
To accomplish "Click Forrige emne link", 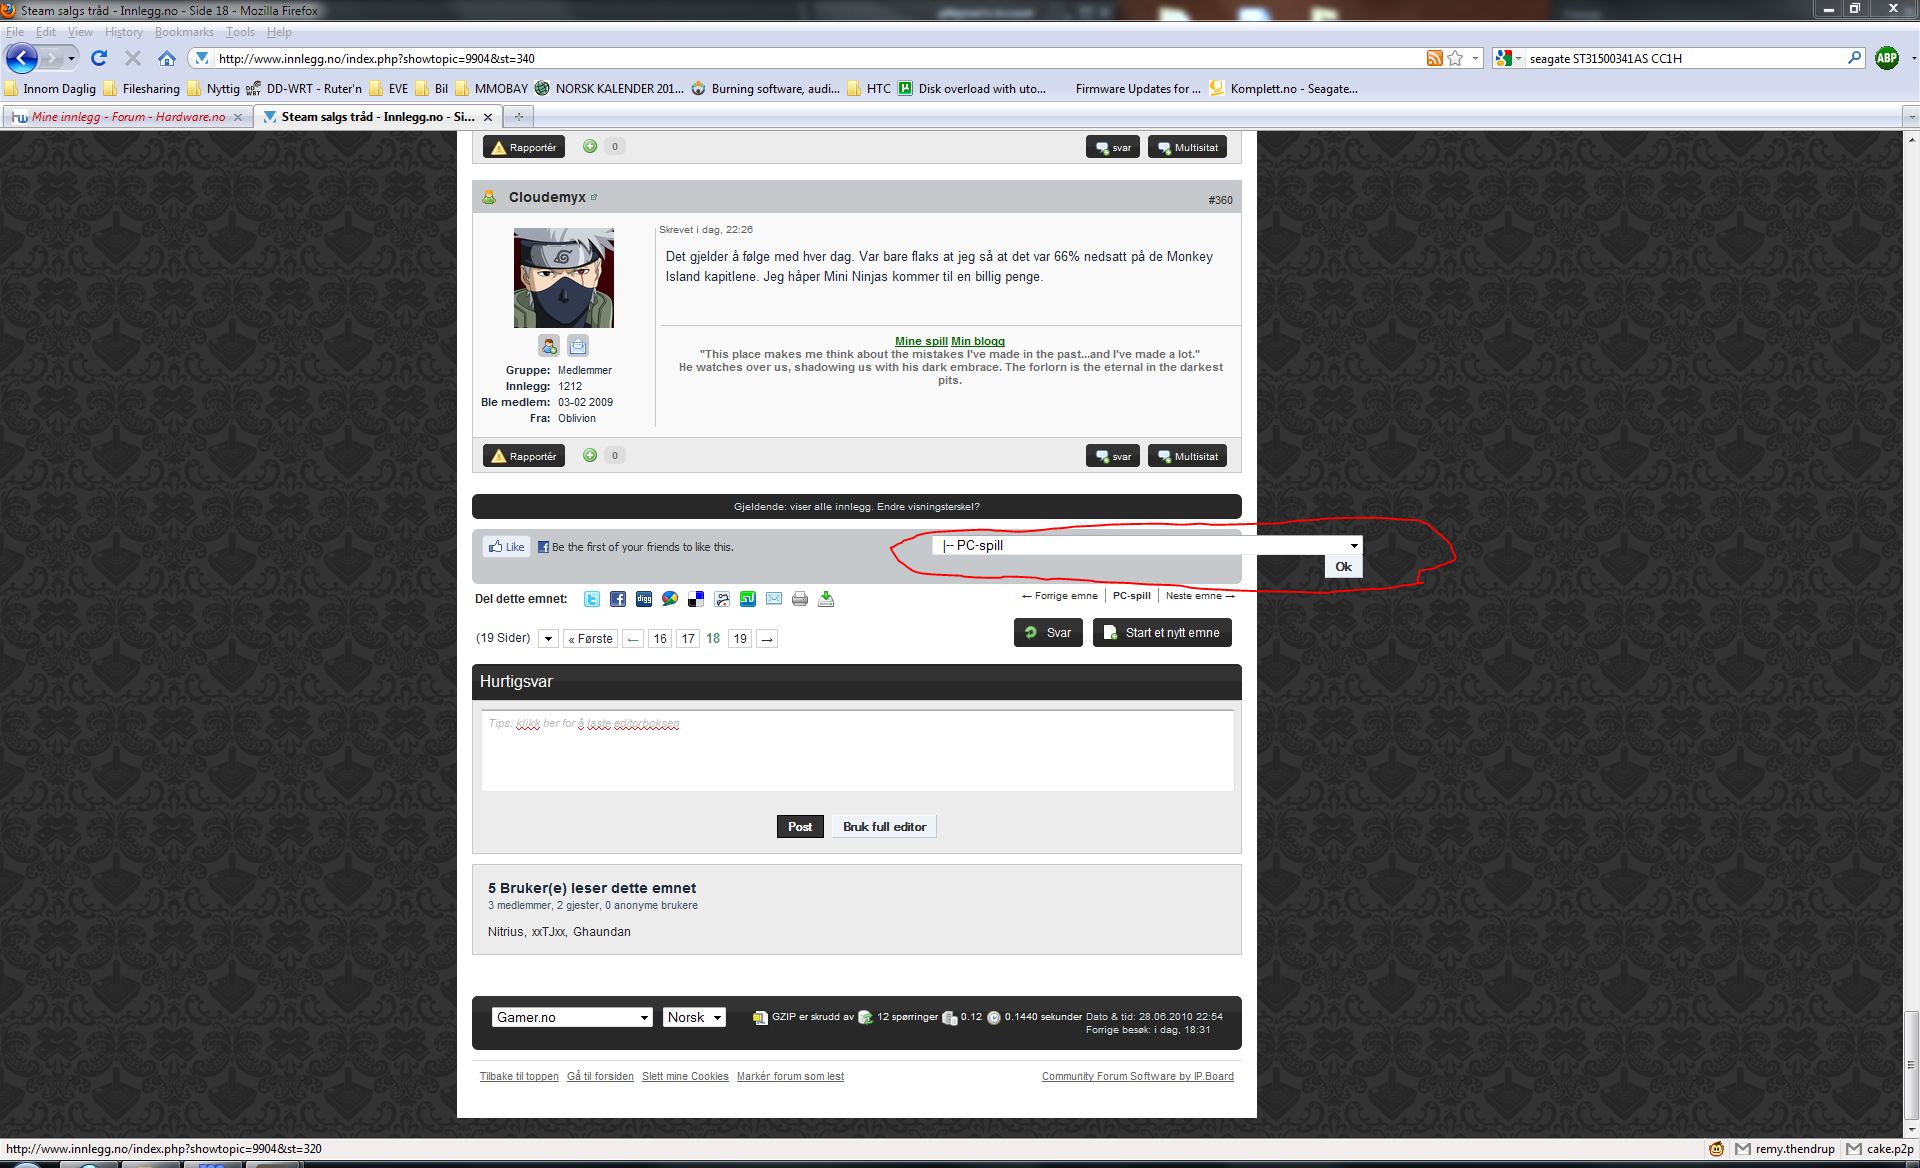I will [1059, 596].
